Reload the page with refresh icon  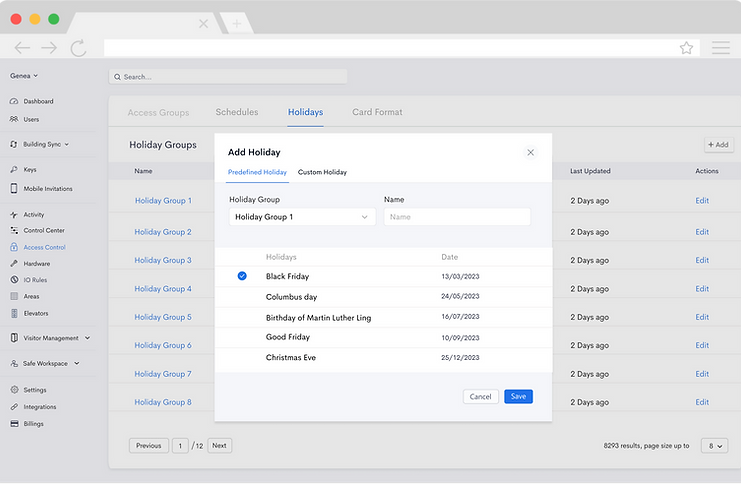(78, 48)
